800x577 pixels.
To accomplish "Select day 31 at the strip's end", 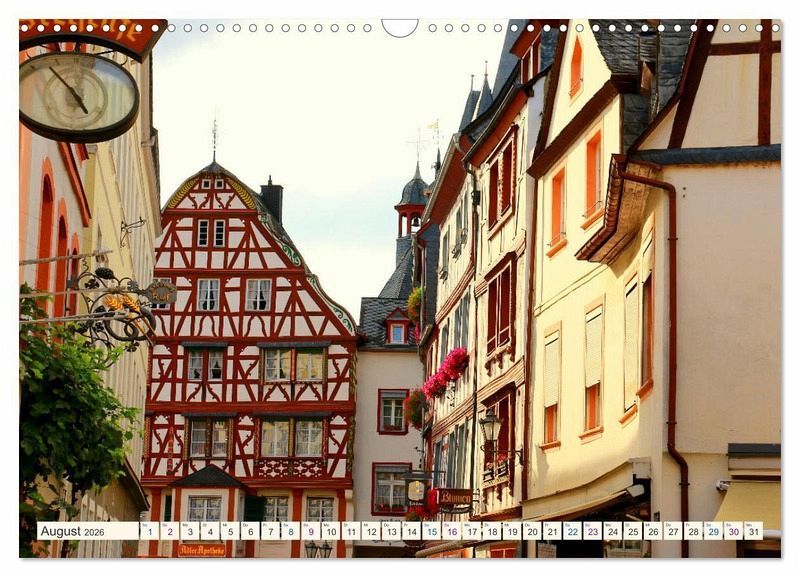I will [x=753, y=531].
